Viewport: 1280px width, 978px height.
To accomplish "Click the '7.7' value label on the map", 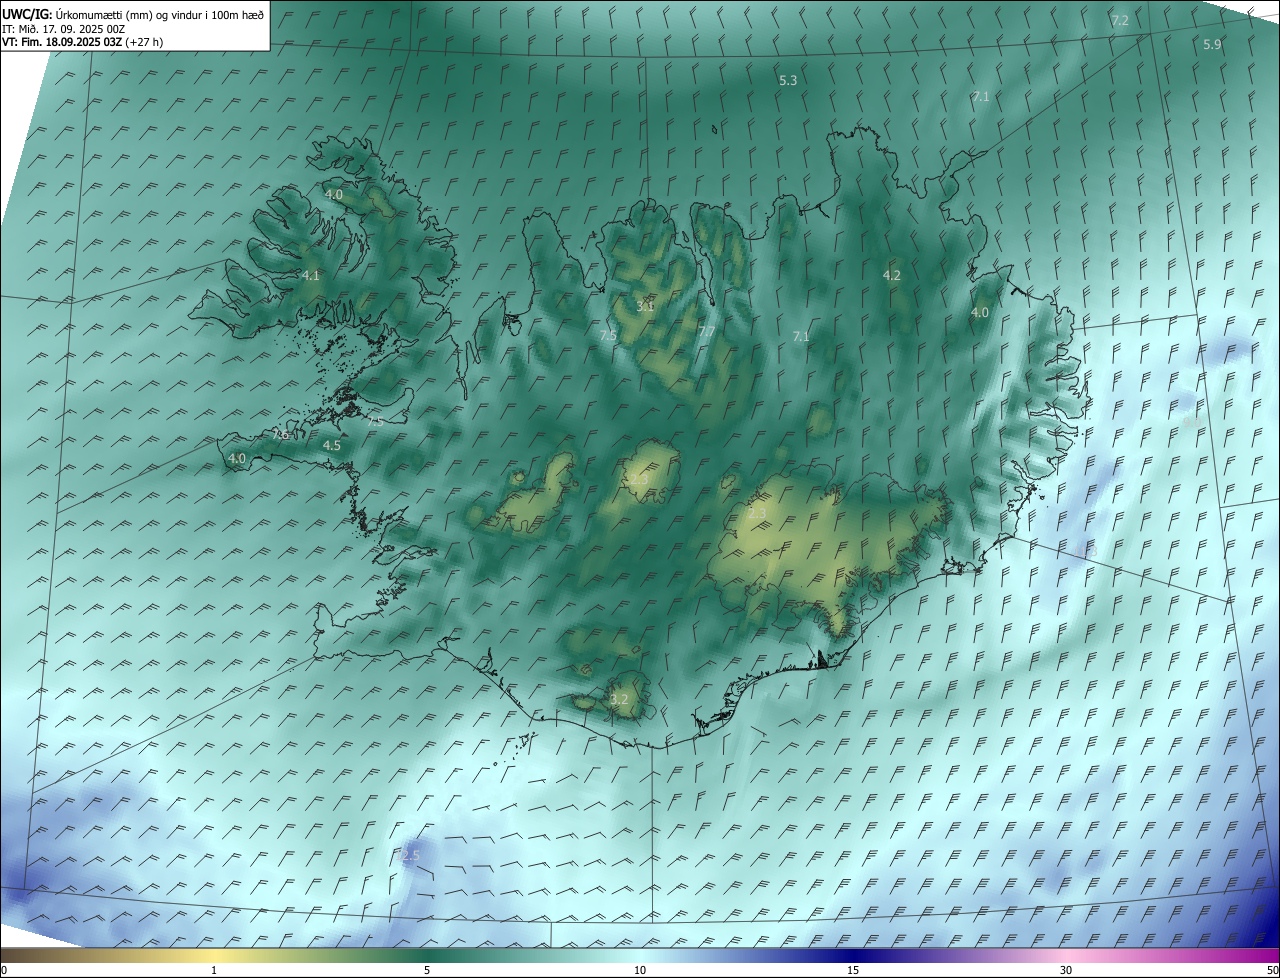I will point(706,332).
